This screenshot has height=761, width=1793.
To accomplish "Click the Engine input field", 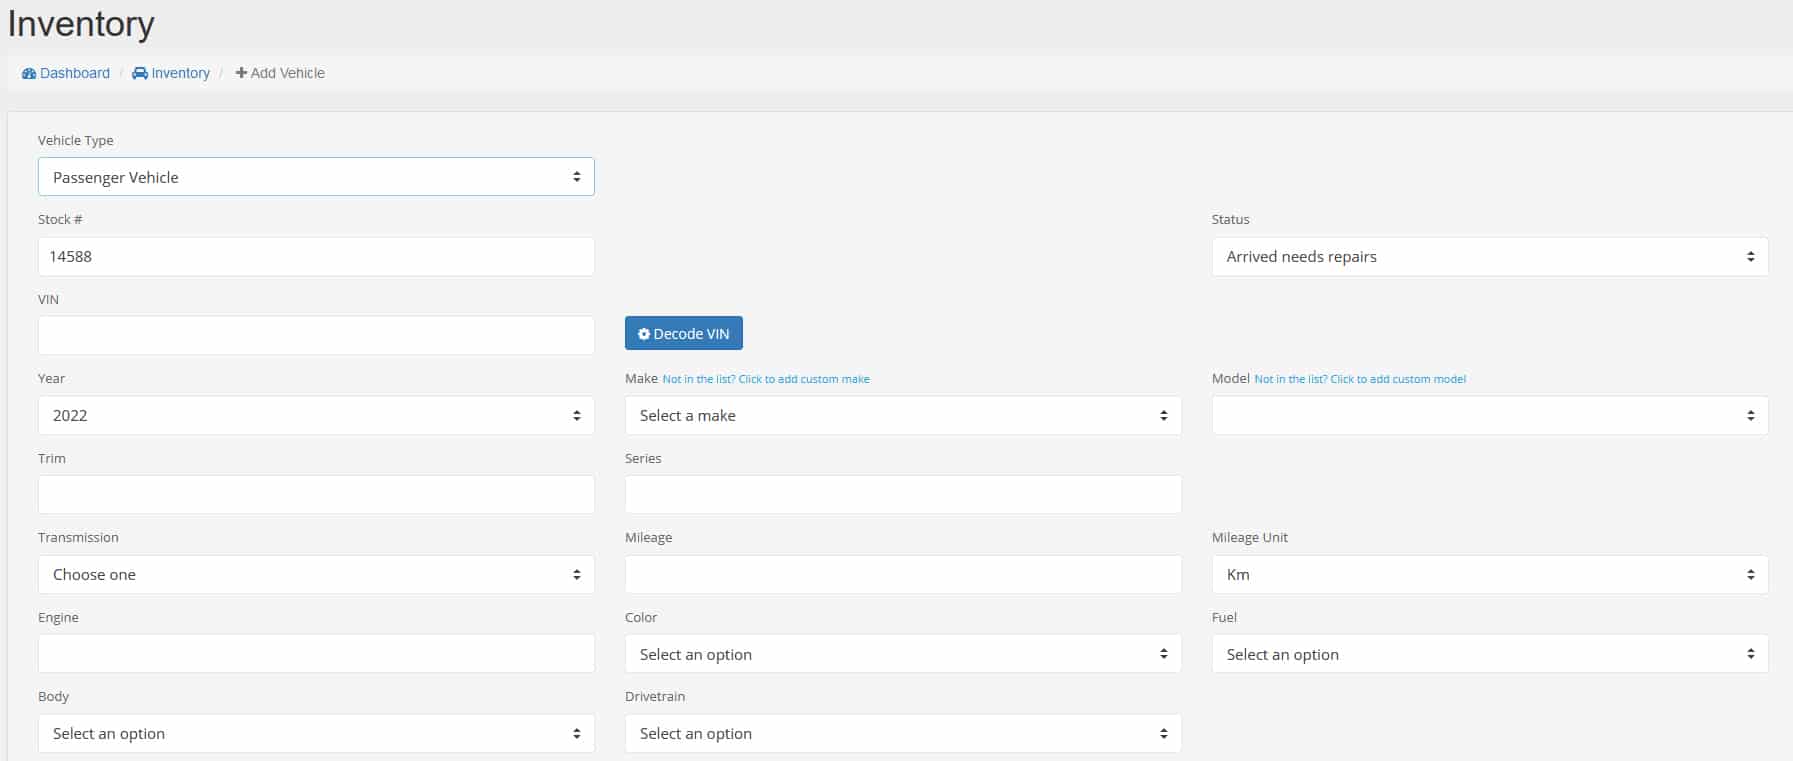I will 316,653.
